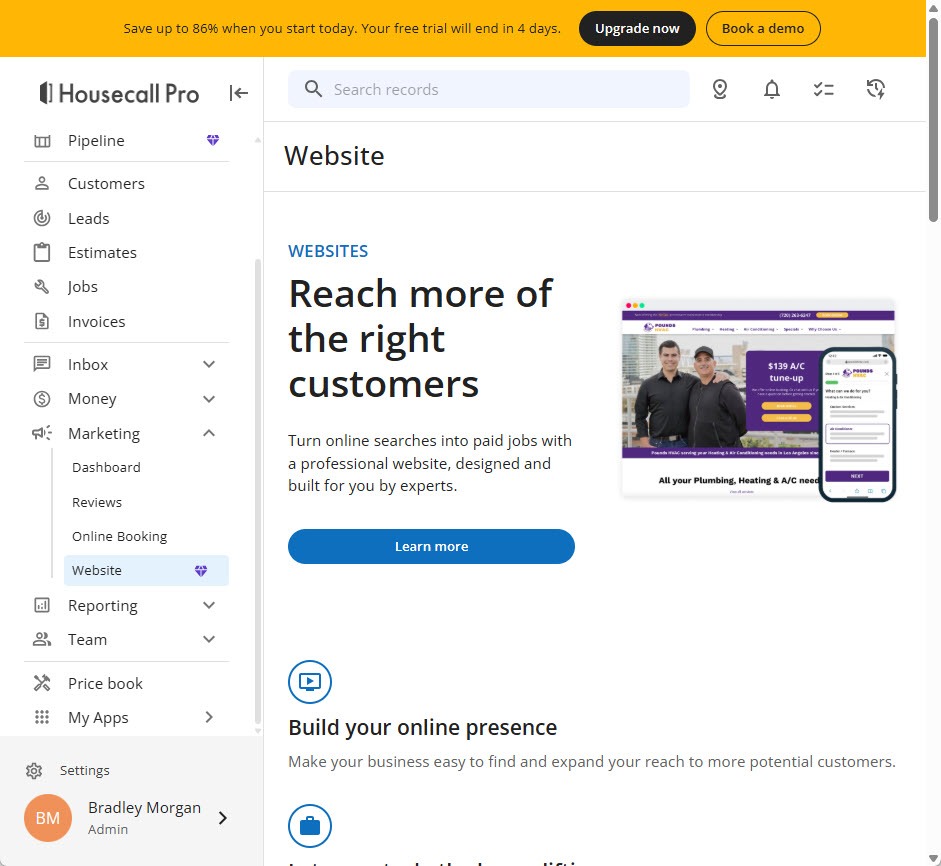The width and height of the screenshot is (941, 866).
Task: Open Settings label in the sidebar
Action: pos(85,771)
